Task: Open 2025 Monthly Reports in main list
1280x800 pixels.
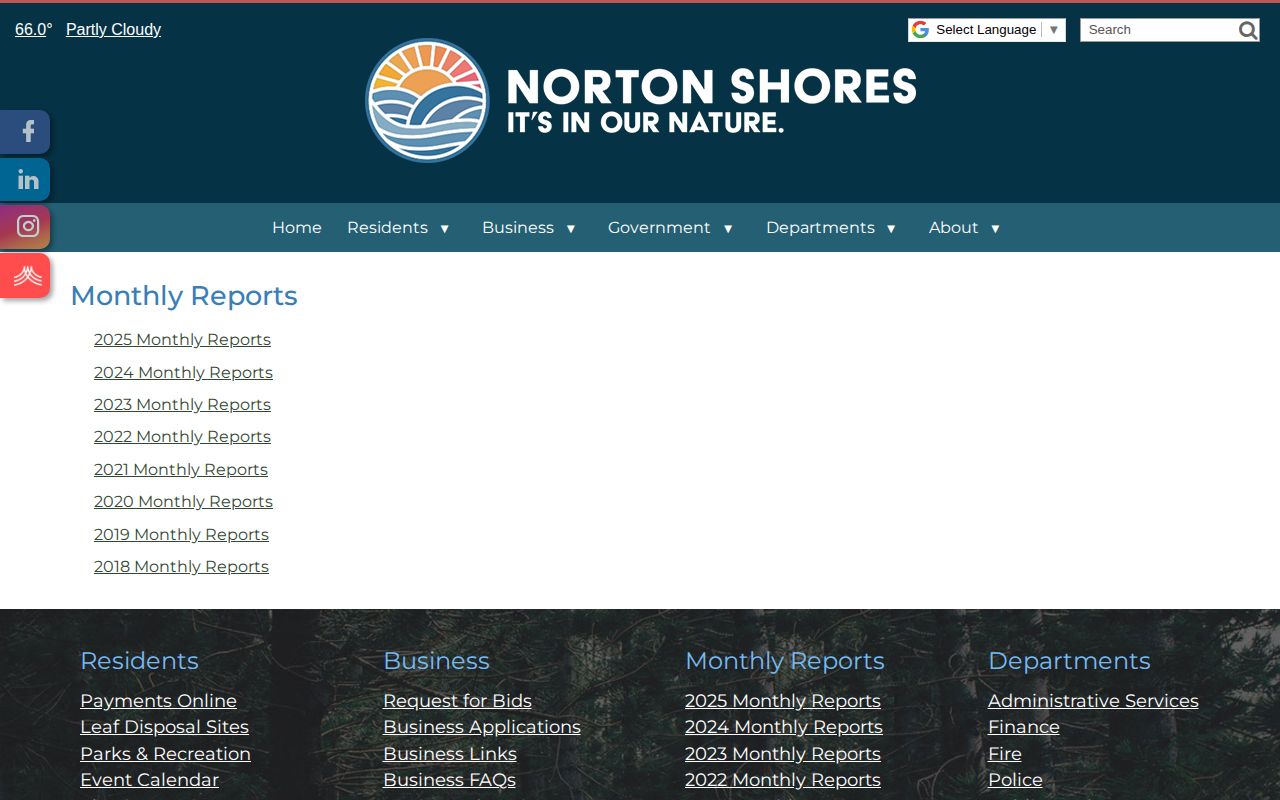Action: [182, 340]
